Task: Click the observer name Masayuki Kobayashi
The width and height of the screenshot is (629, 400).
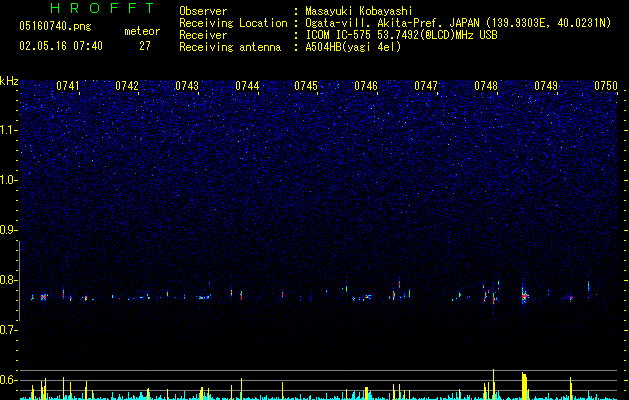Action: tap(359, 11)
